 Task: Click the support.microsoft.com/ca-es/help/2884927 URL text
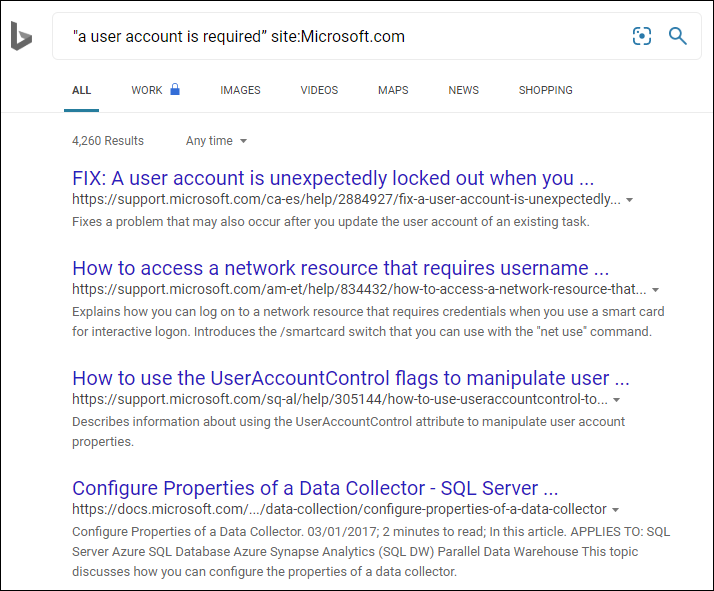[x=346, y=199]
